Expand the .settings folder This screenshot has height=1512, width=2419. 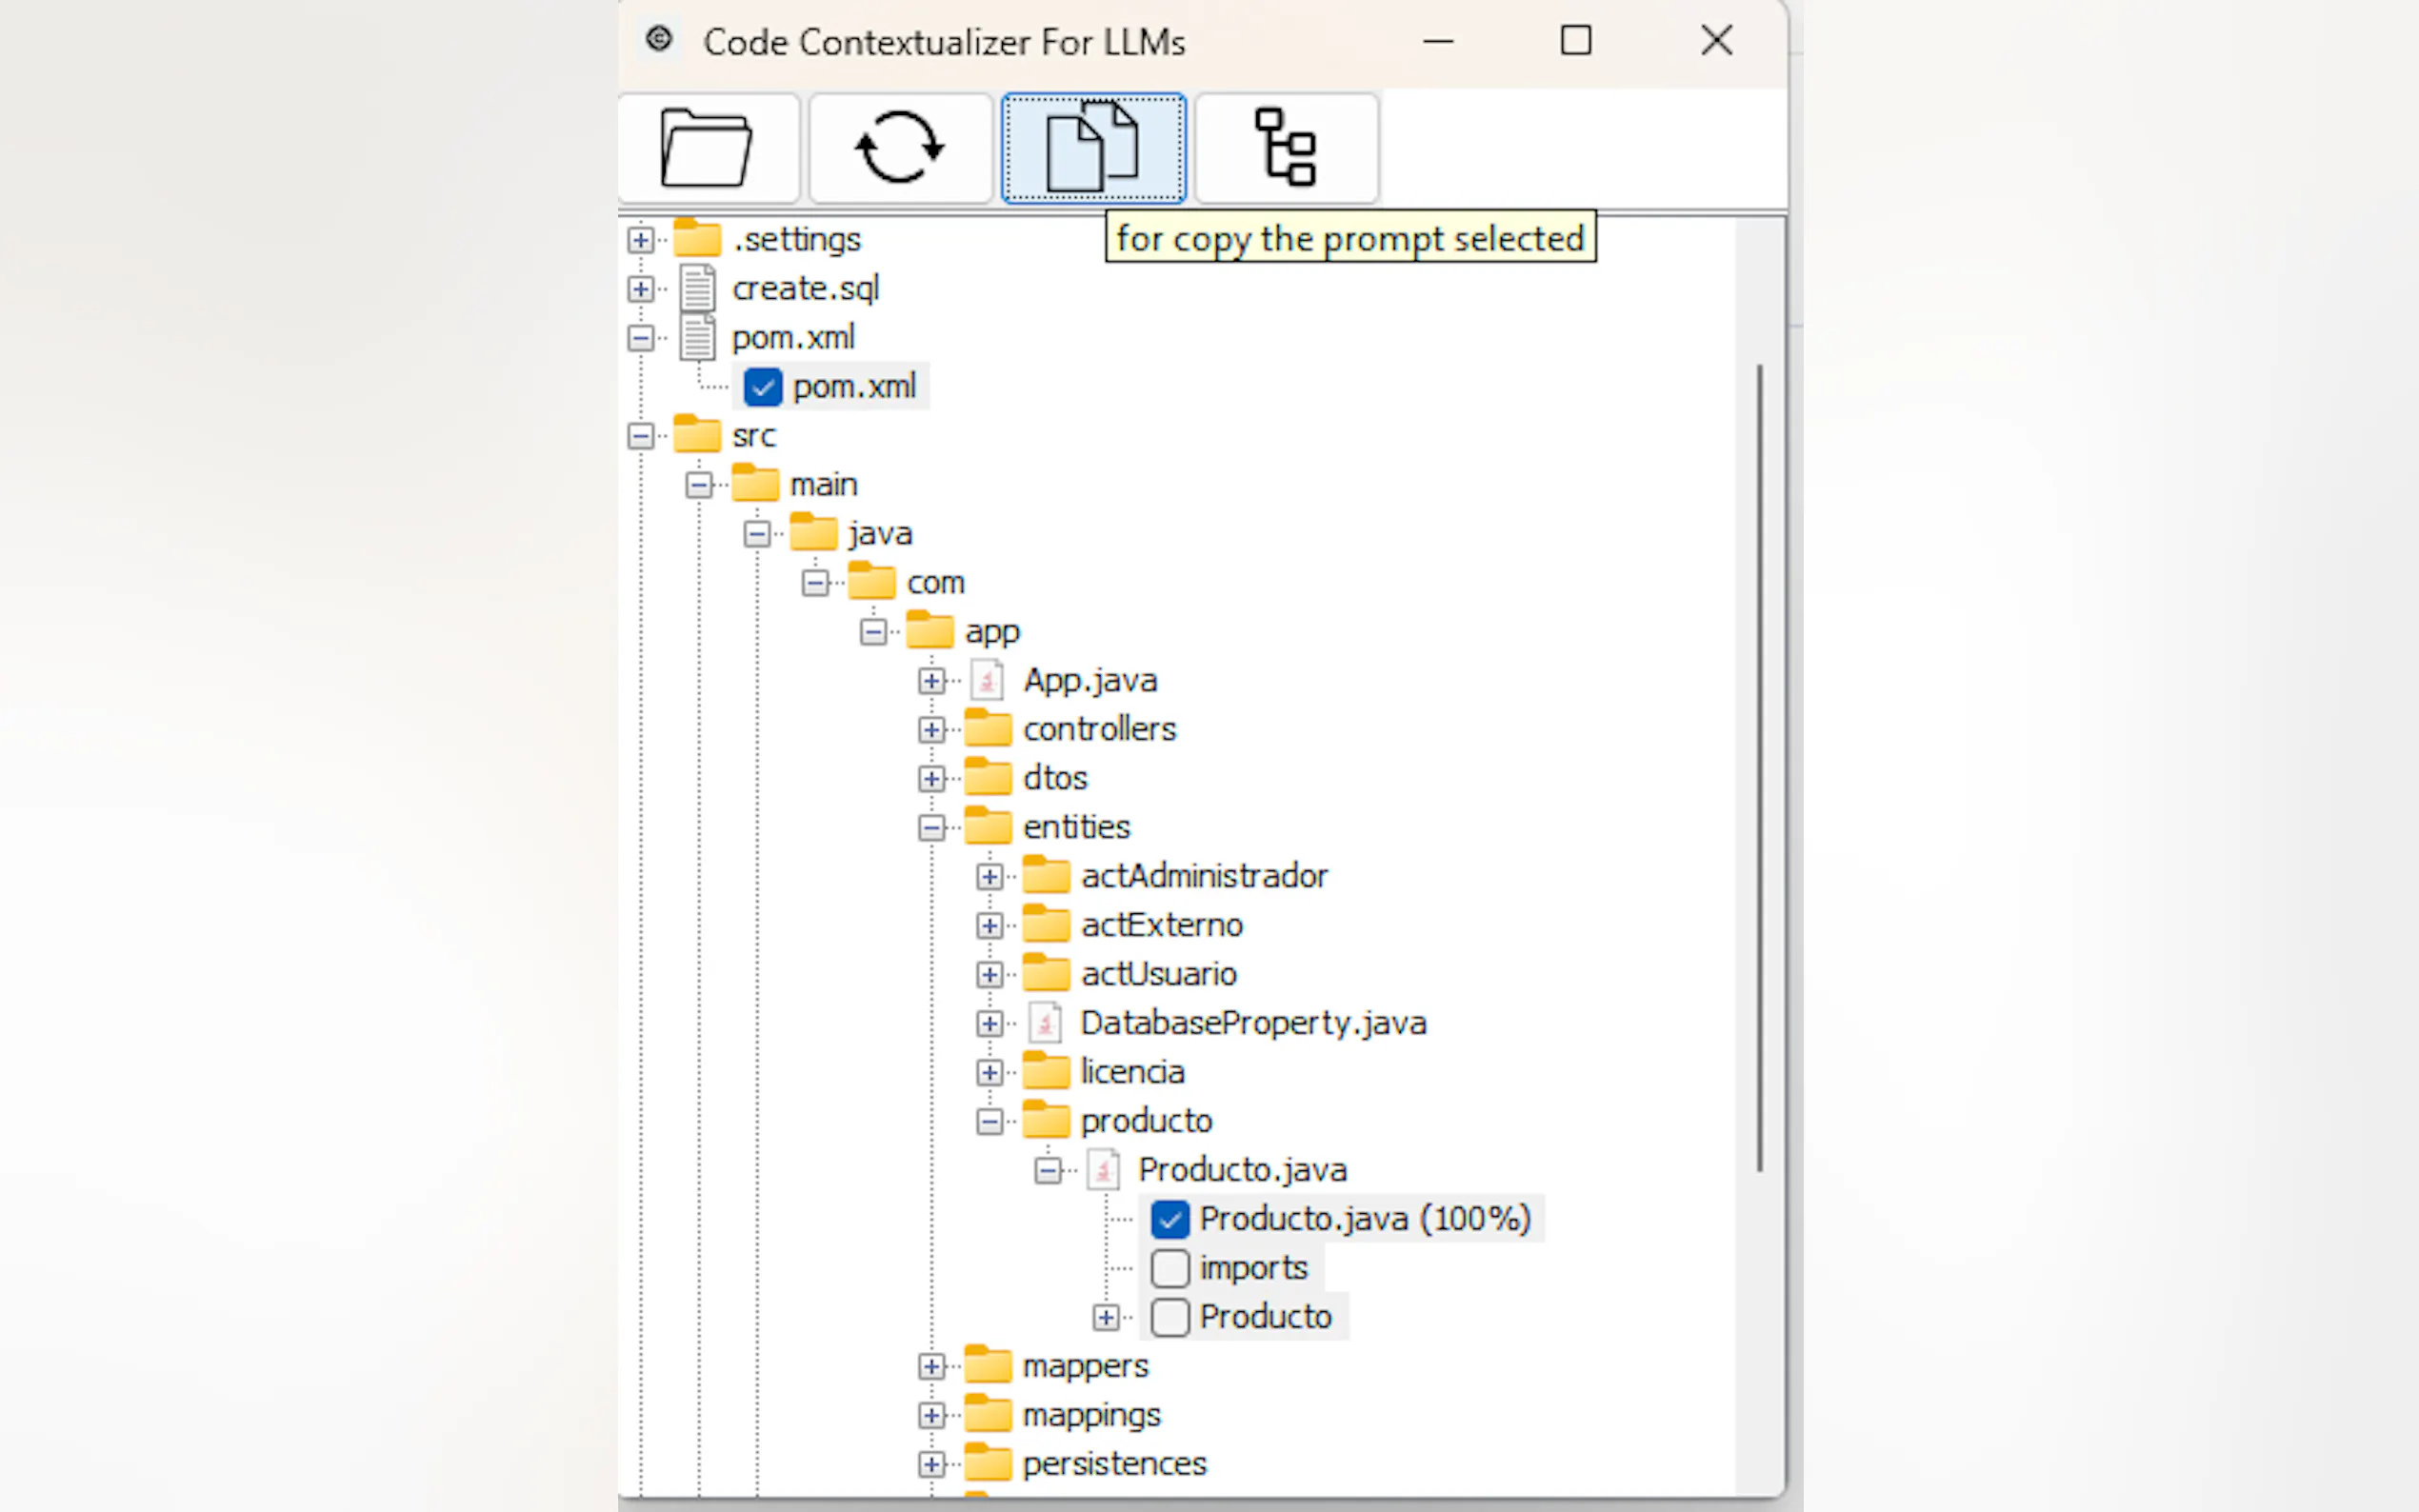(x=641, y=240)
